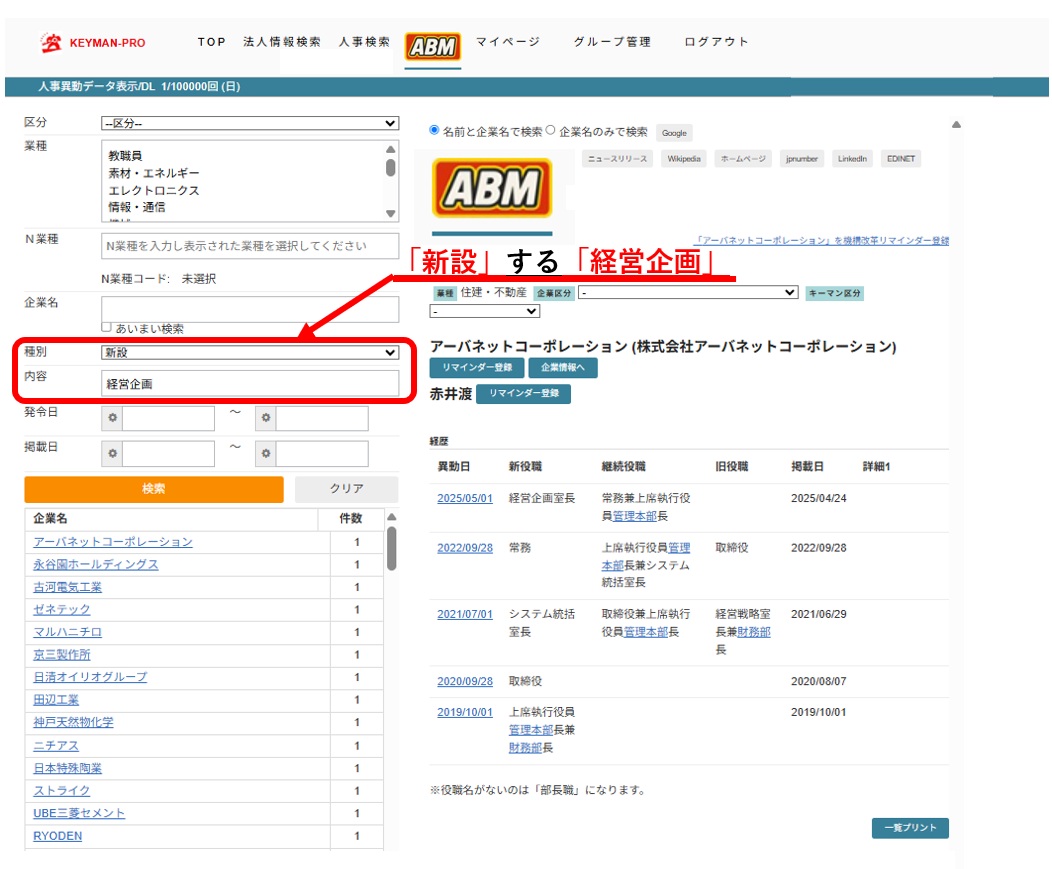Open アーバネットコーポレーション in company list
Viewport: 1052px width, 869px height.
(x=113, y=542)
